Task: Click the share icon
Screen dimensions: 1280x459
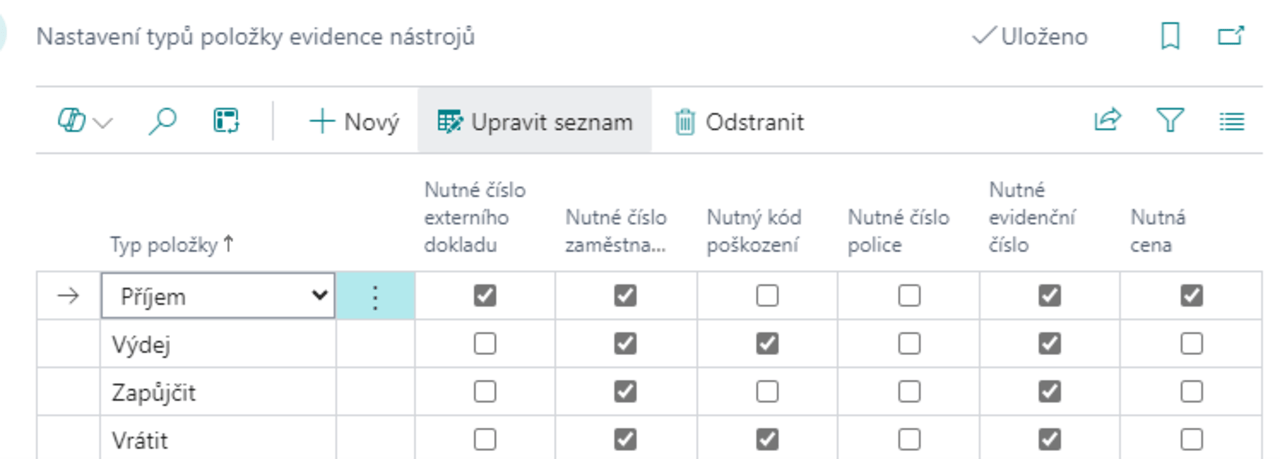Action: pos(1107,122)
